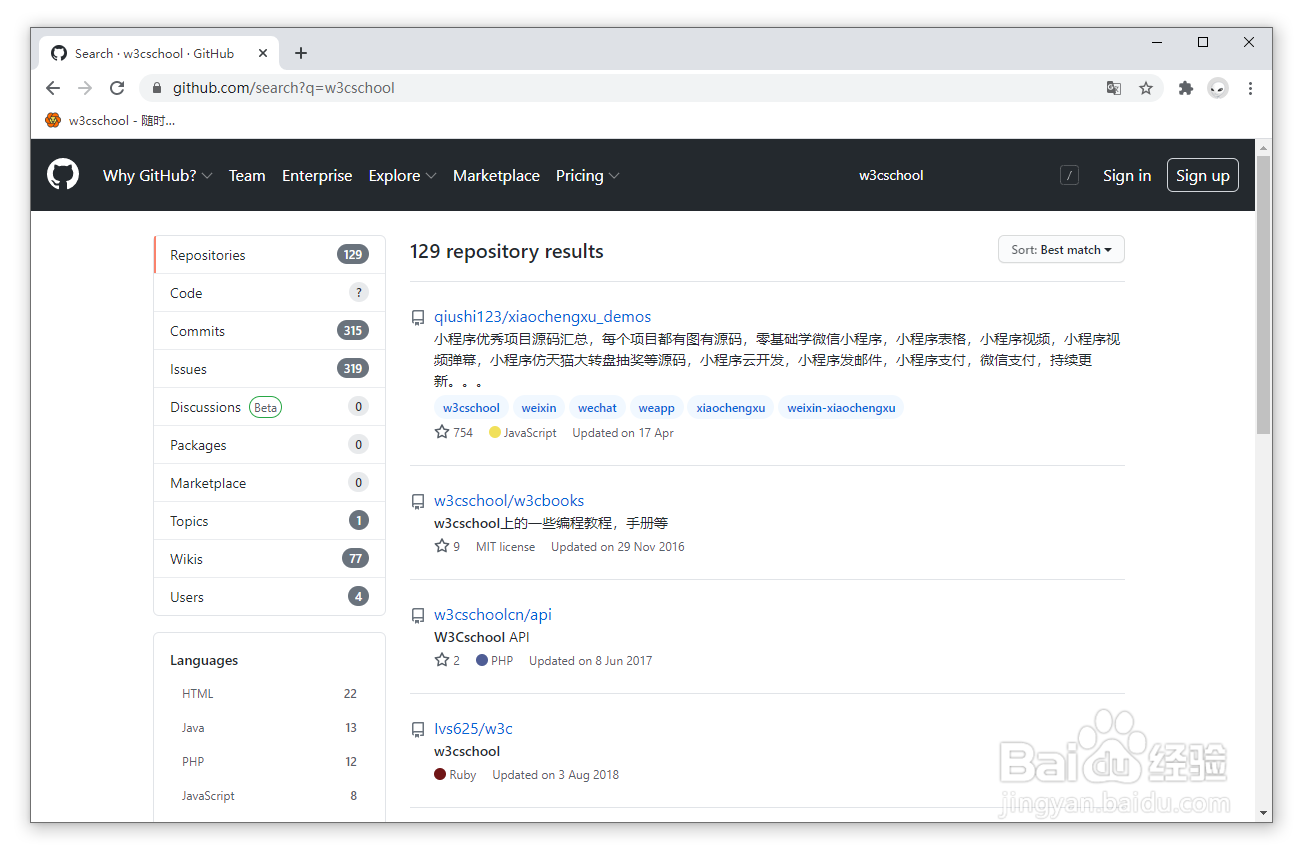Viewport: 1302px width, 848px height.
Task: Filter by JavaScript language in sidebar
Action: 269,796
